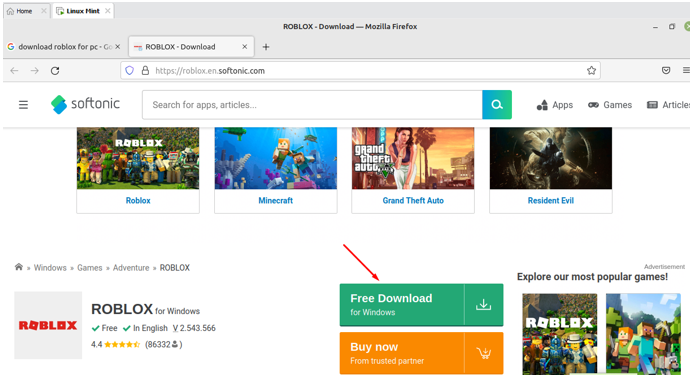Go back with the Firefox back arrow
The image size is (690, 389).
tap(15, 70)
